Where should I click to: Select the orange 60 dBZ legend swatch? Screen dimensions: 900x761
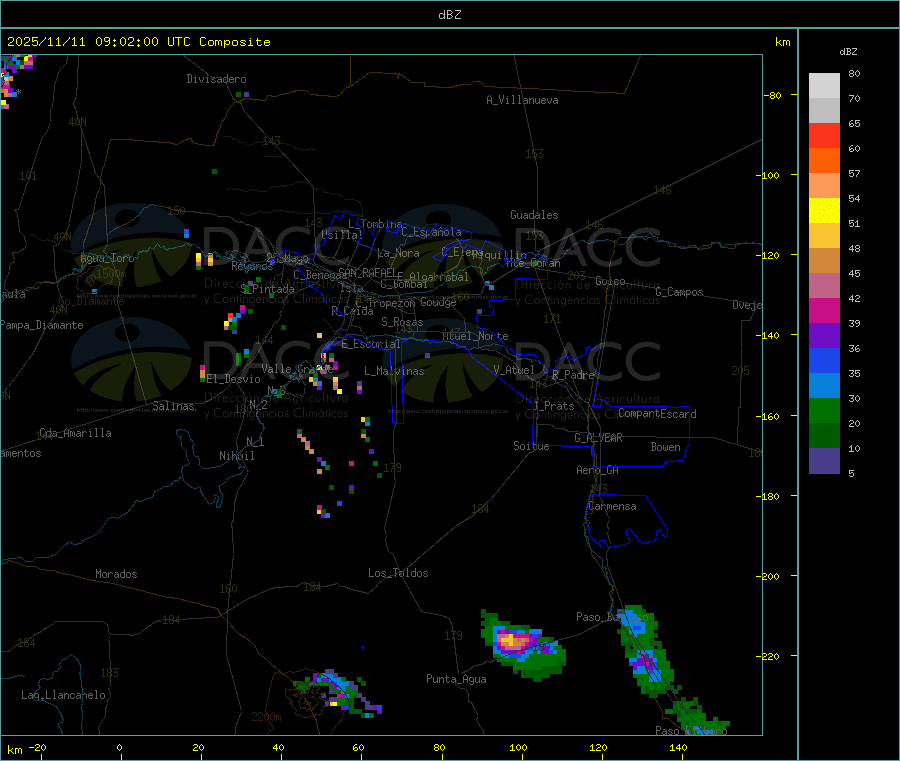pyautogui.click(x=824, y=161)
